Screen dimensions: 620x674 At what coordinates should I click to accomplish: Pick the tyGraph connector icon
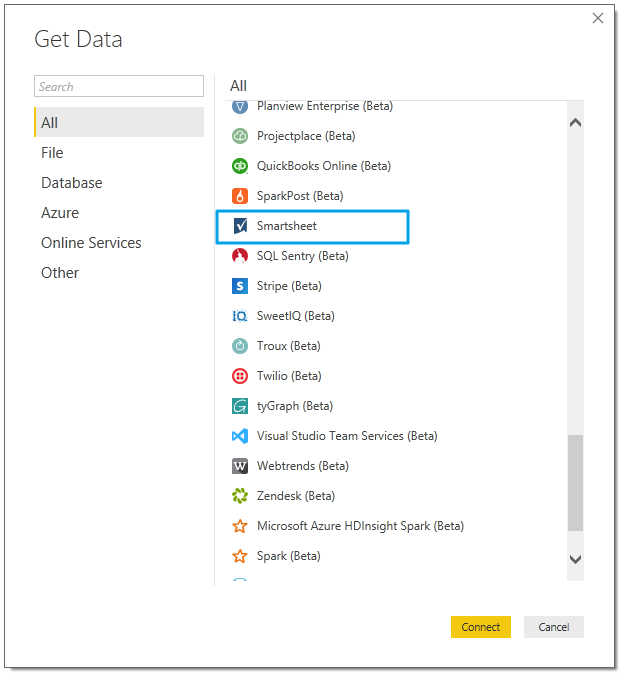pos(240,406)
